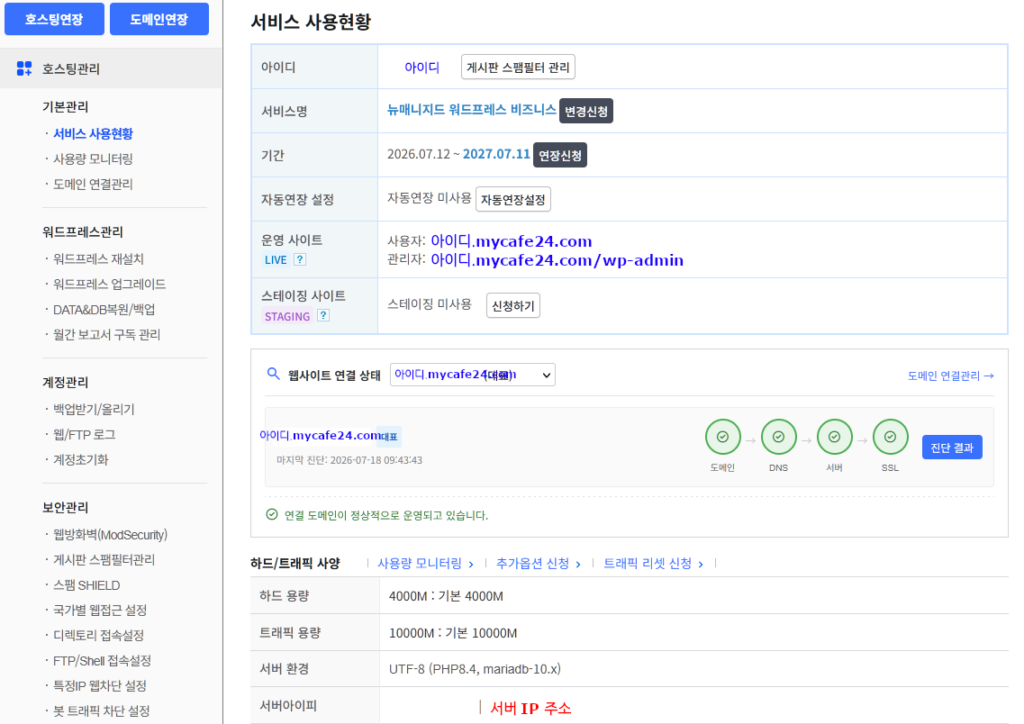Open the 뉴매니지드 워드프레스 비즈니스 service link

point(471,110)
